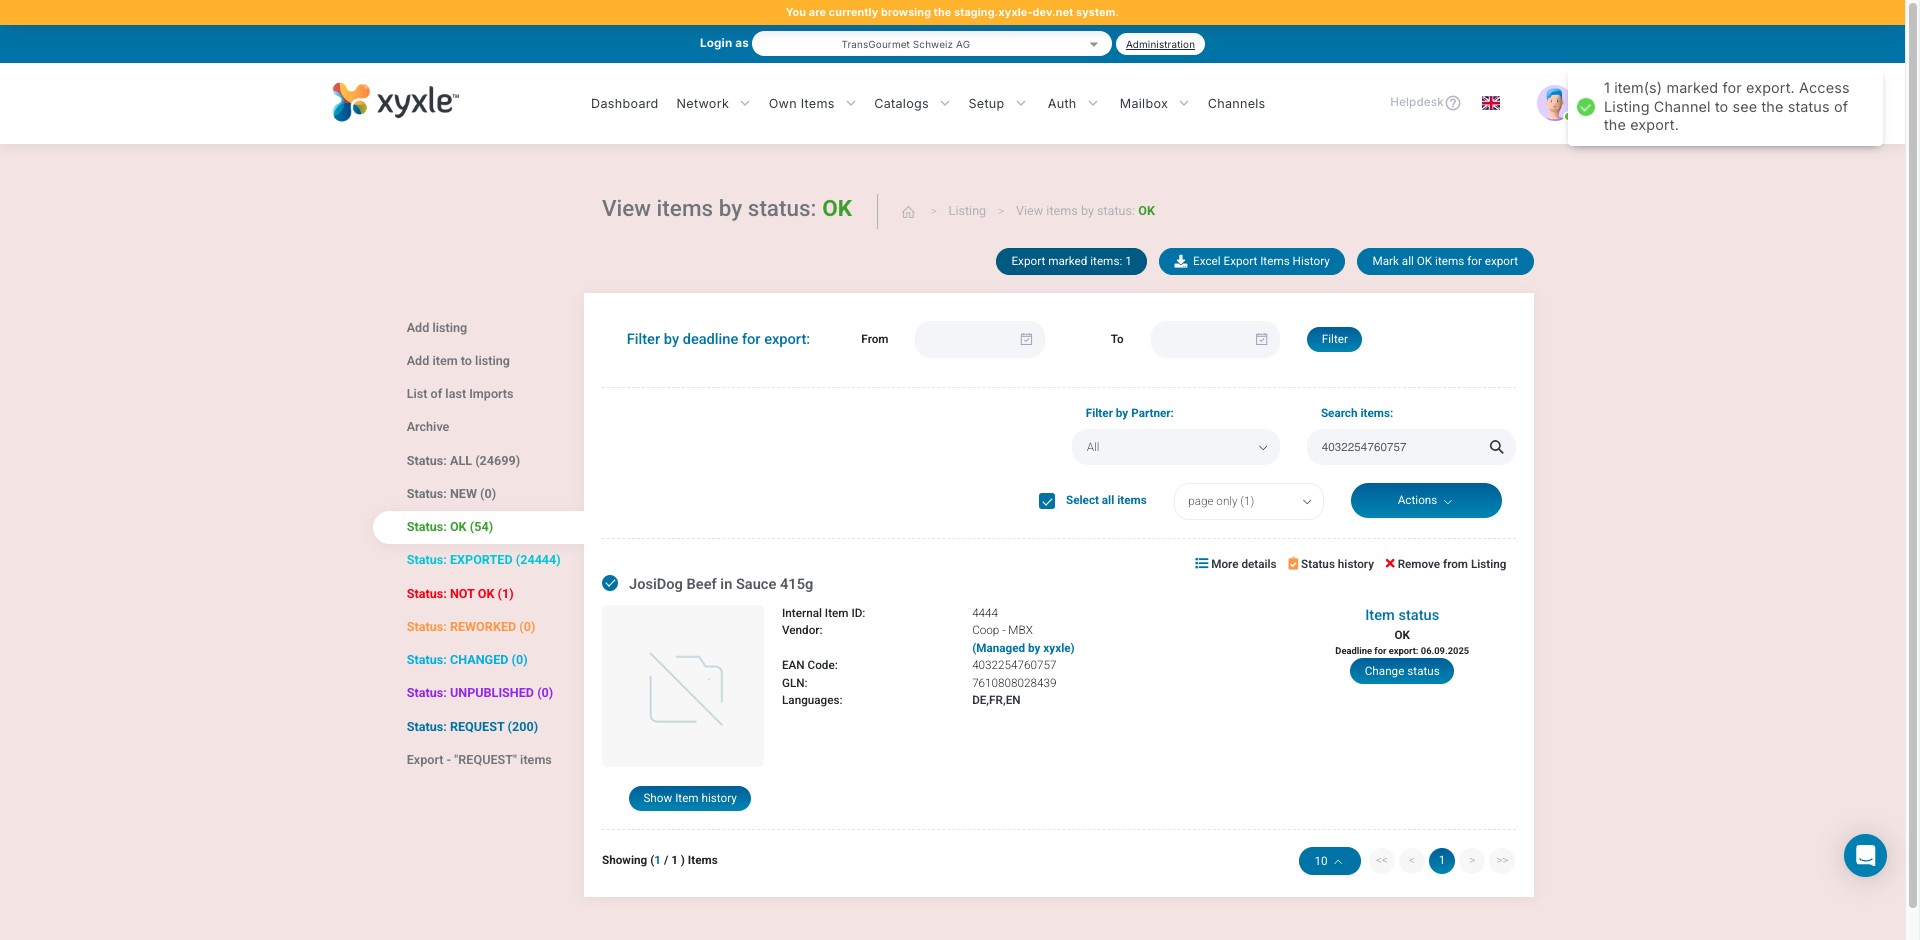
Task: Select Status: REWORKED (0) in sidebar
Action: 471,627
